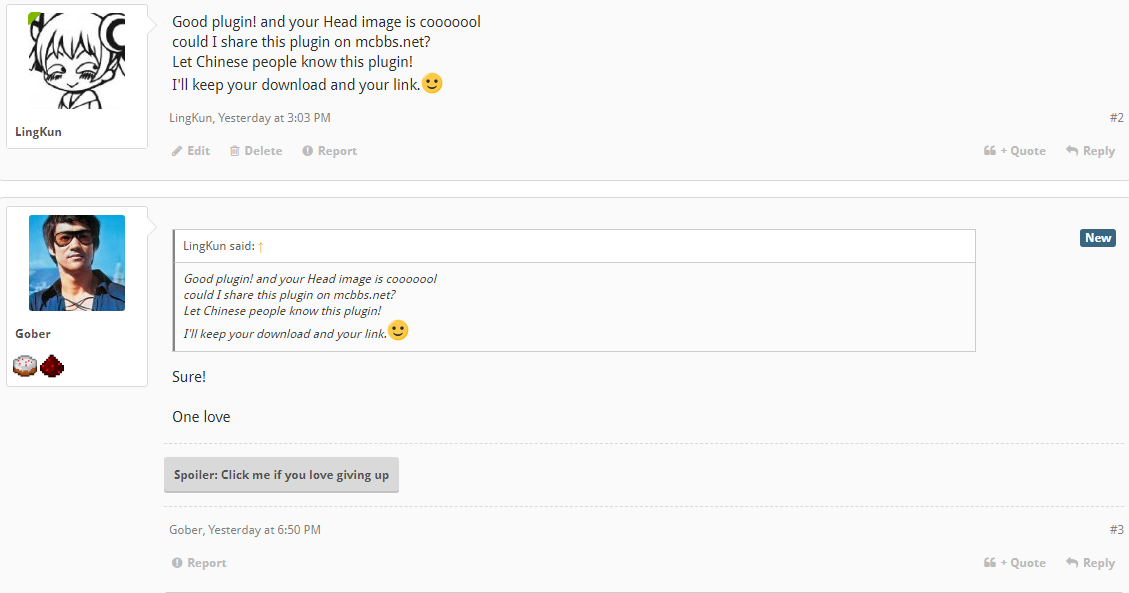Open Gober's avatar image
1129x593 pixels.
[x=77, y=263]
